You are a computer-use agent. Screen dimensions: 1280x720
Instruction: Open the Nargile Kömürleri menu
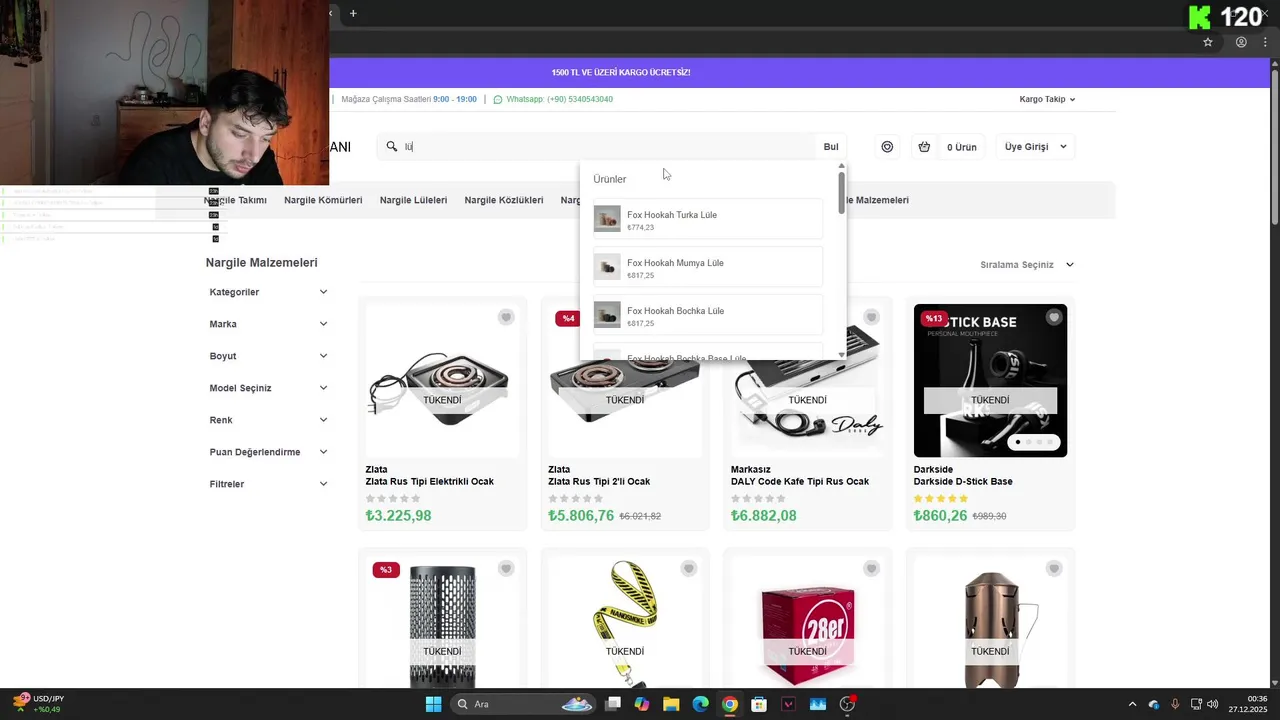(323, 200)
